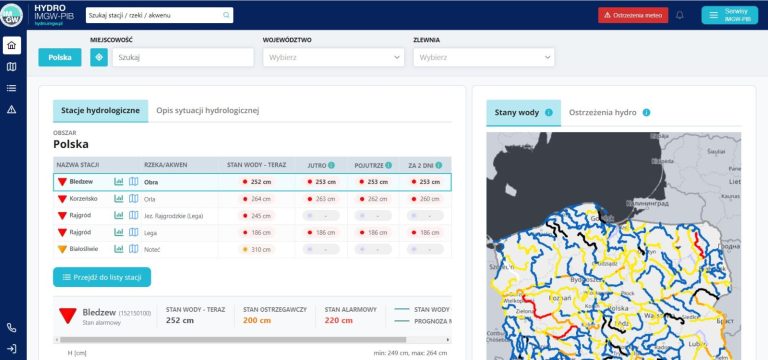The image size is (768, 360).
Task: Click Ostrzeżenia meteo red button
Action: pyautogui.click(x=633, y=15)
